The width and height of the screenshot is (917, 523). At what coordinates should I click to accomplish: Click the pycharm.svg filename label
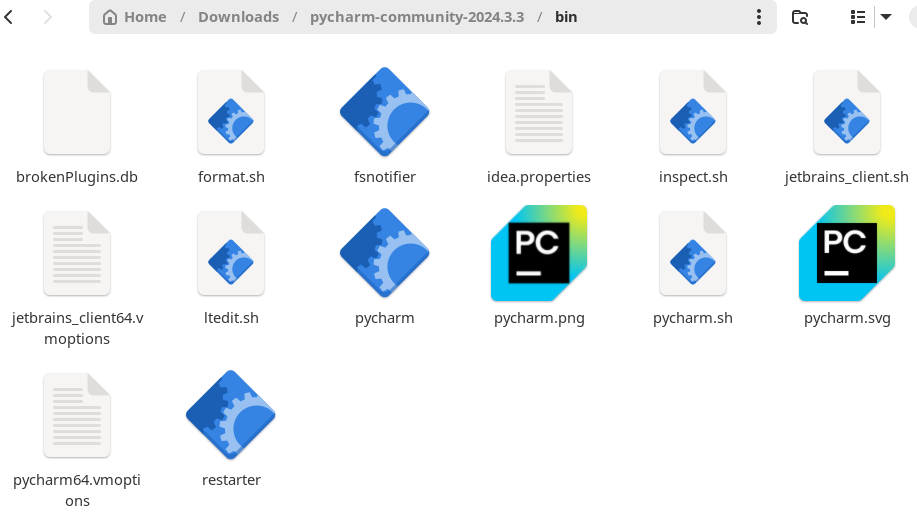coord(847,318)
